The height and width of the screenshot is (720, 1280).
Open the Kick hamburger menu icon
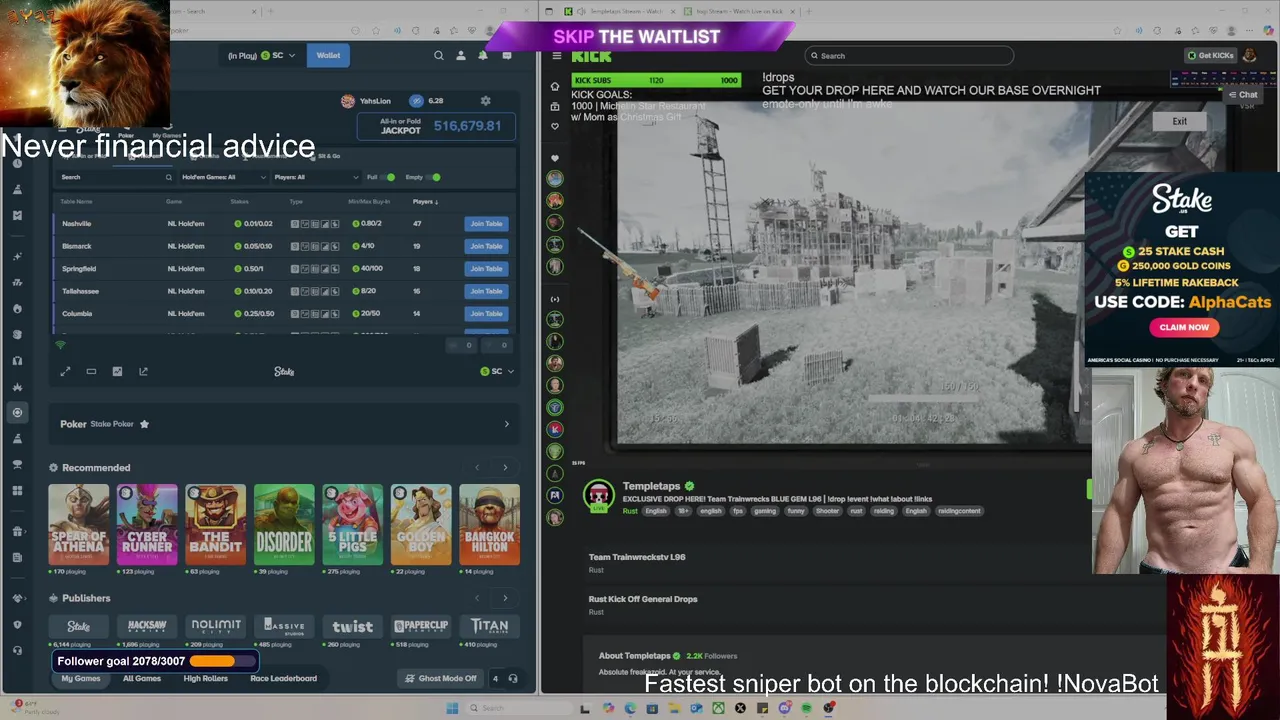[x=555, y=56]
